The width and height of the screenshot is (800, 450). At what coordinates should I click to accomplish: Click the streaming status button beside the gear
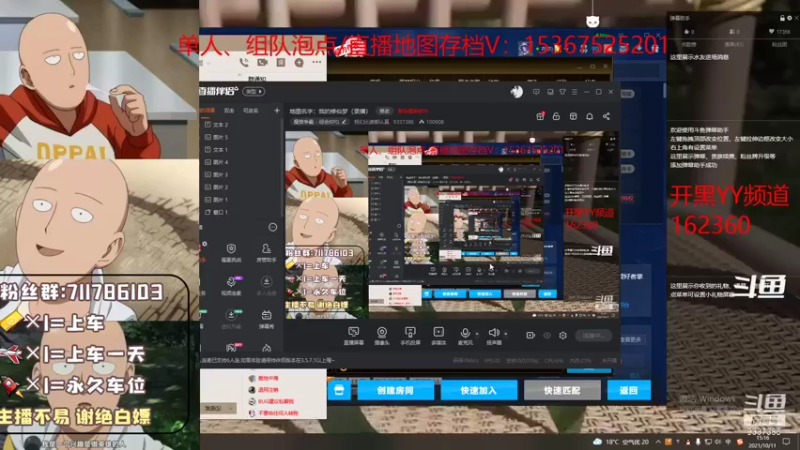(x=593, y=335)
